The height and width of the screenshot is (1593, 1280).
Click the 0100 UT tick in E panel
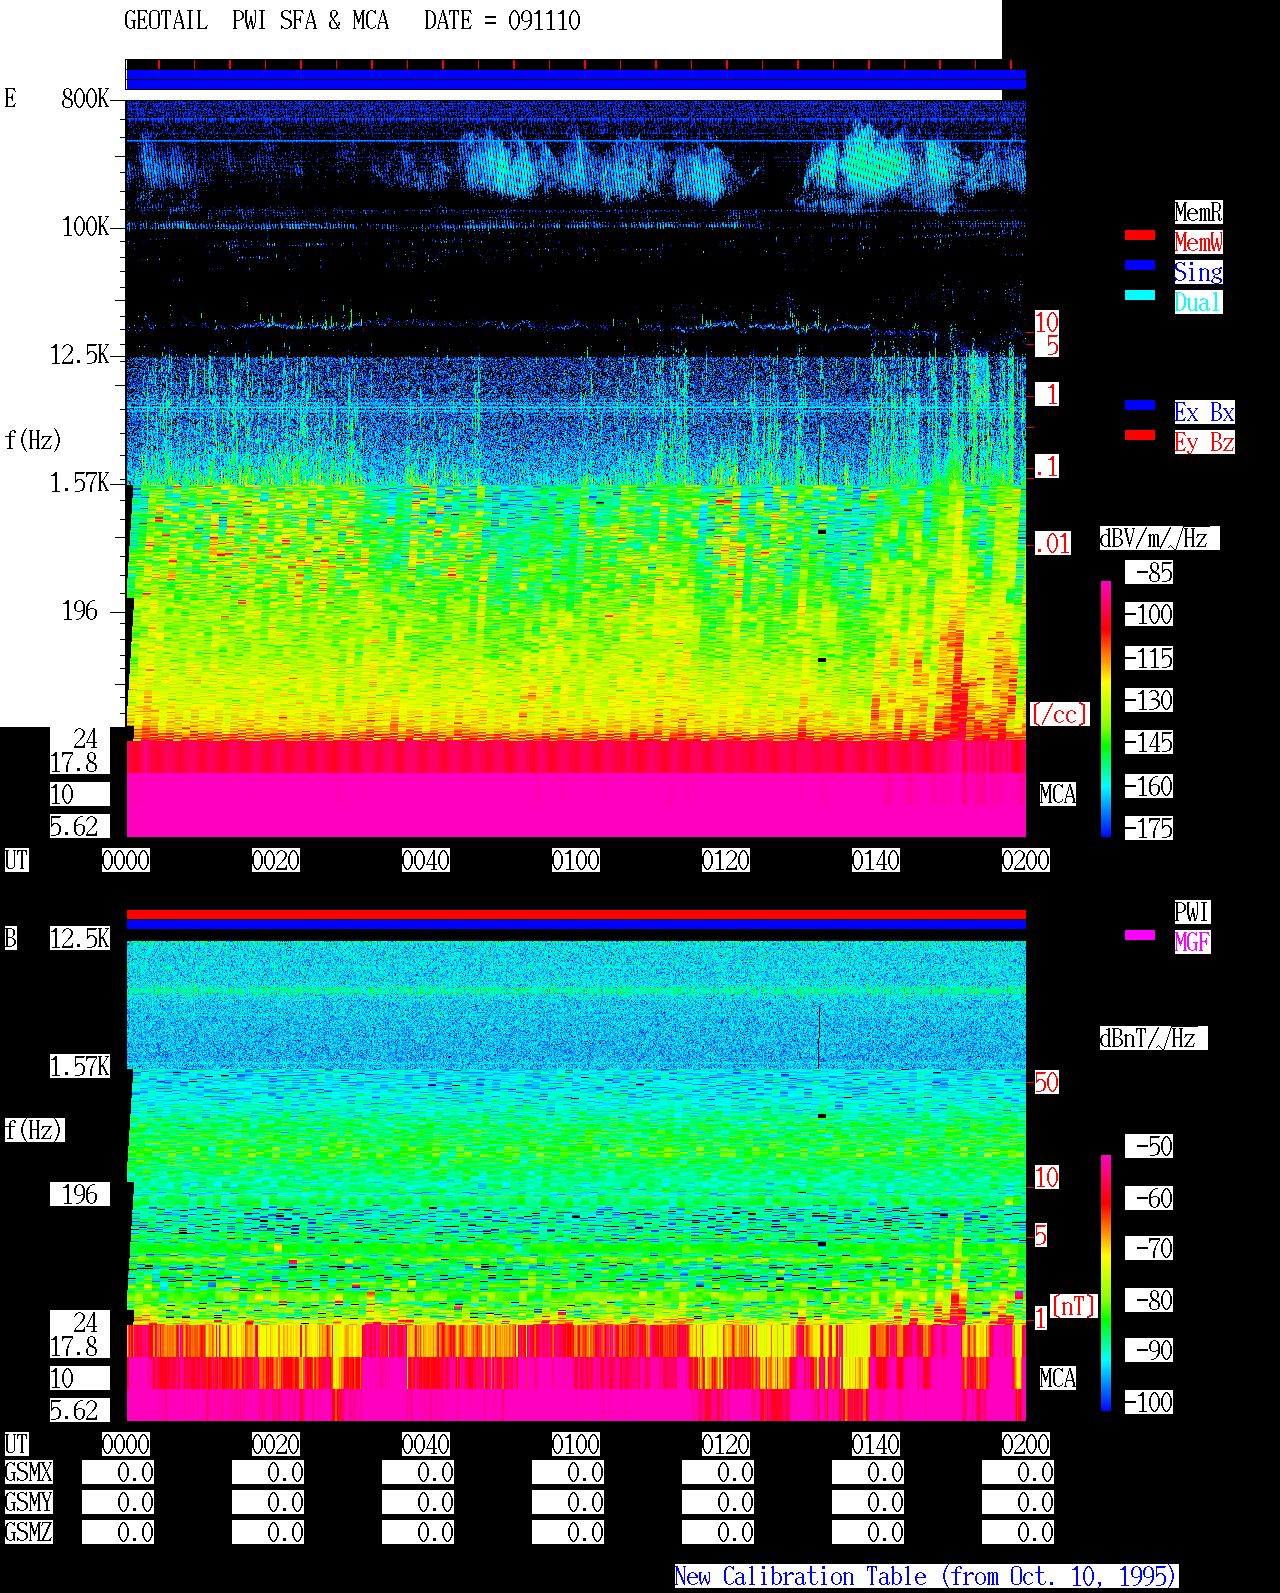pyautogui.click(x=576, y=860)
